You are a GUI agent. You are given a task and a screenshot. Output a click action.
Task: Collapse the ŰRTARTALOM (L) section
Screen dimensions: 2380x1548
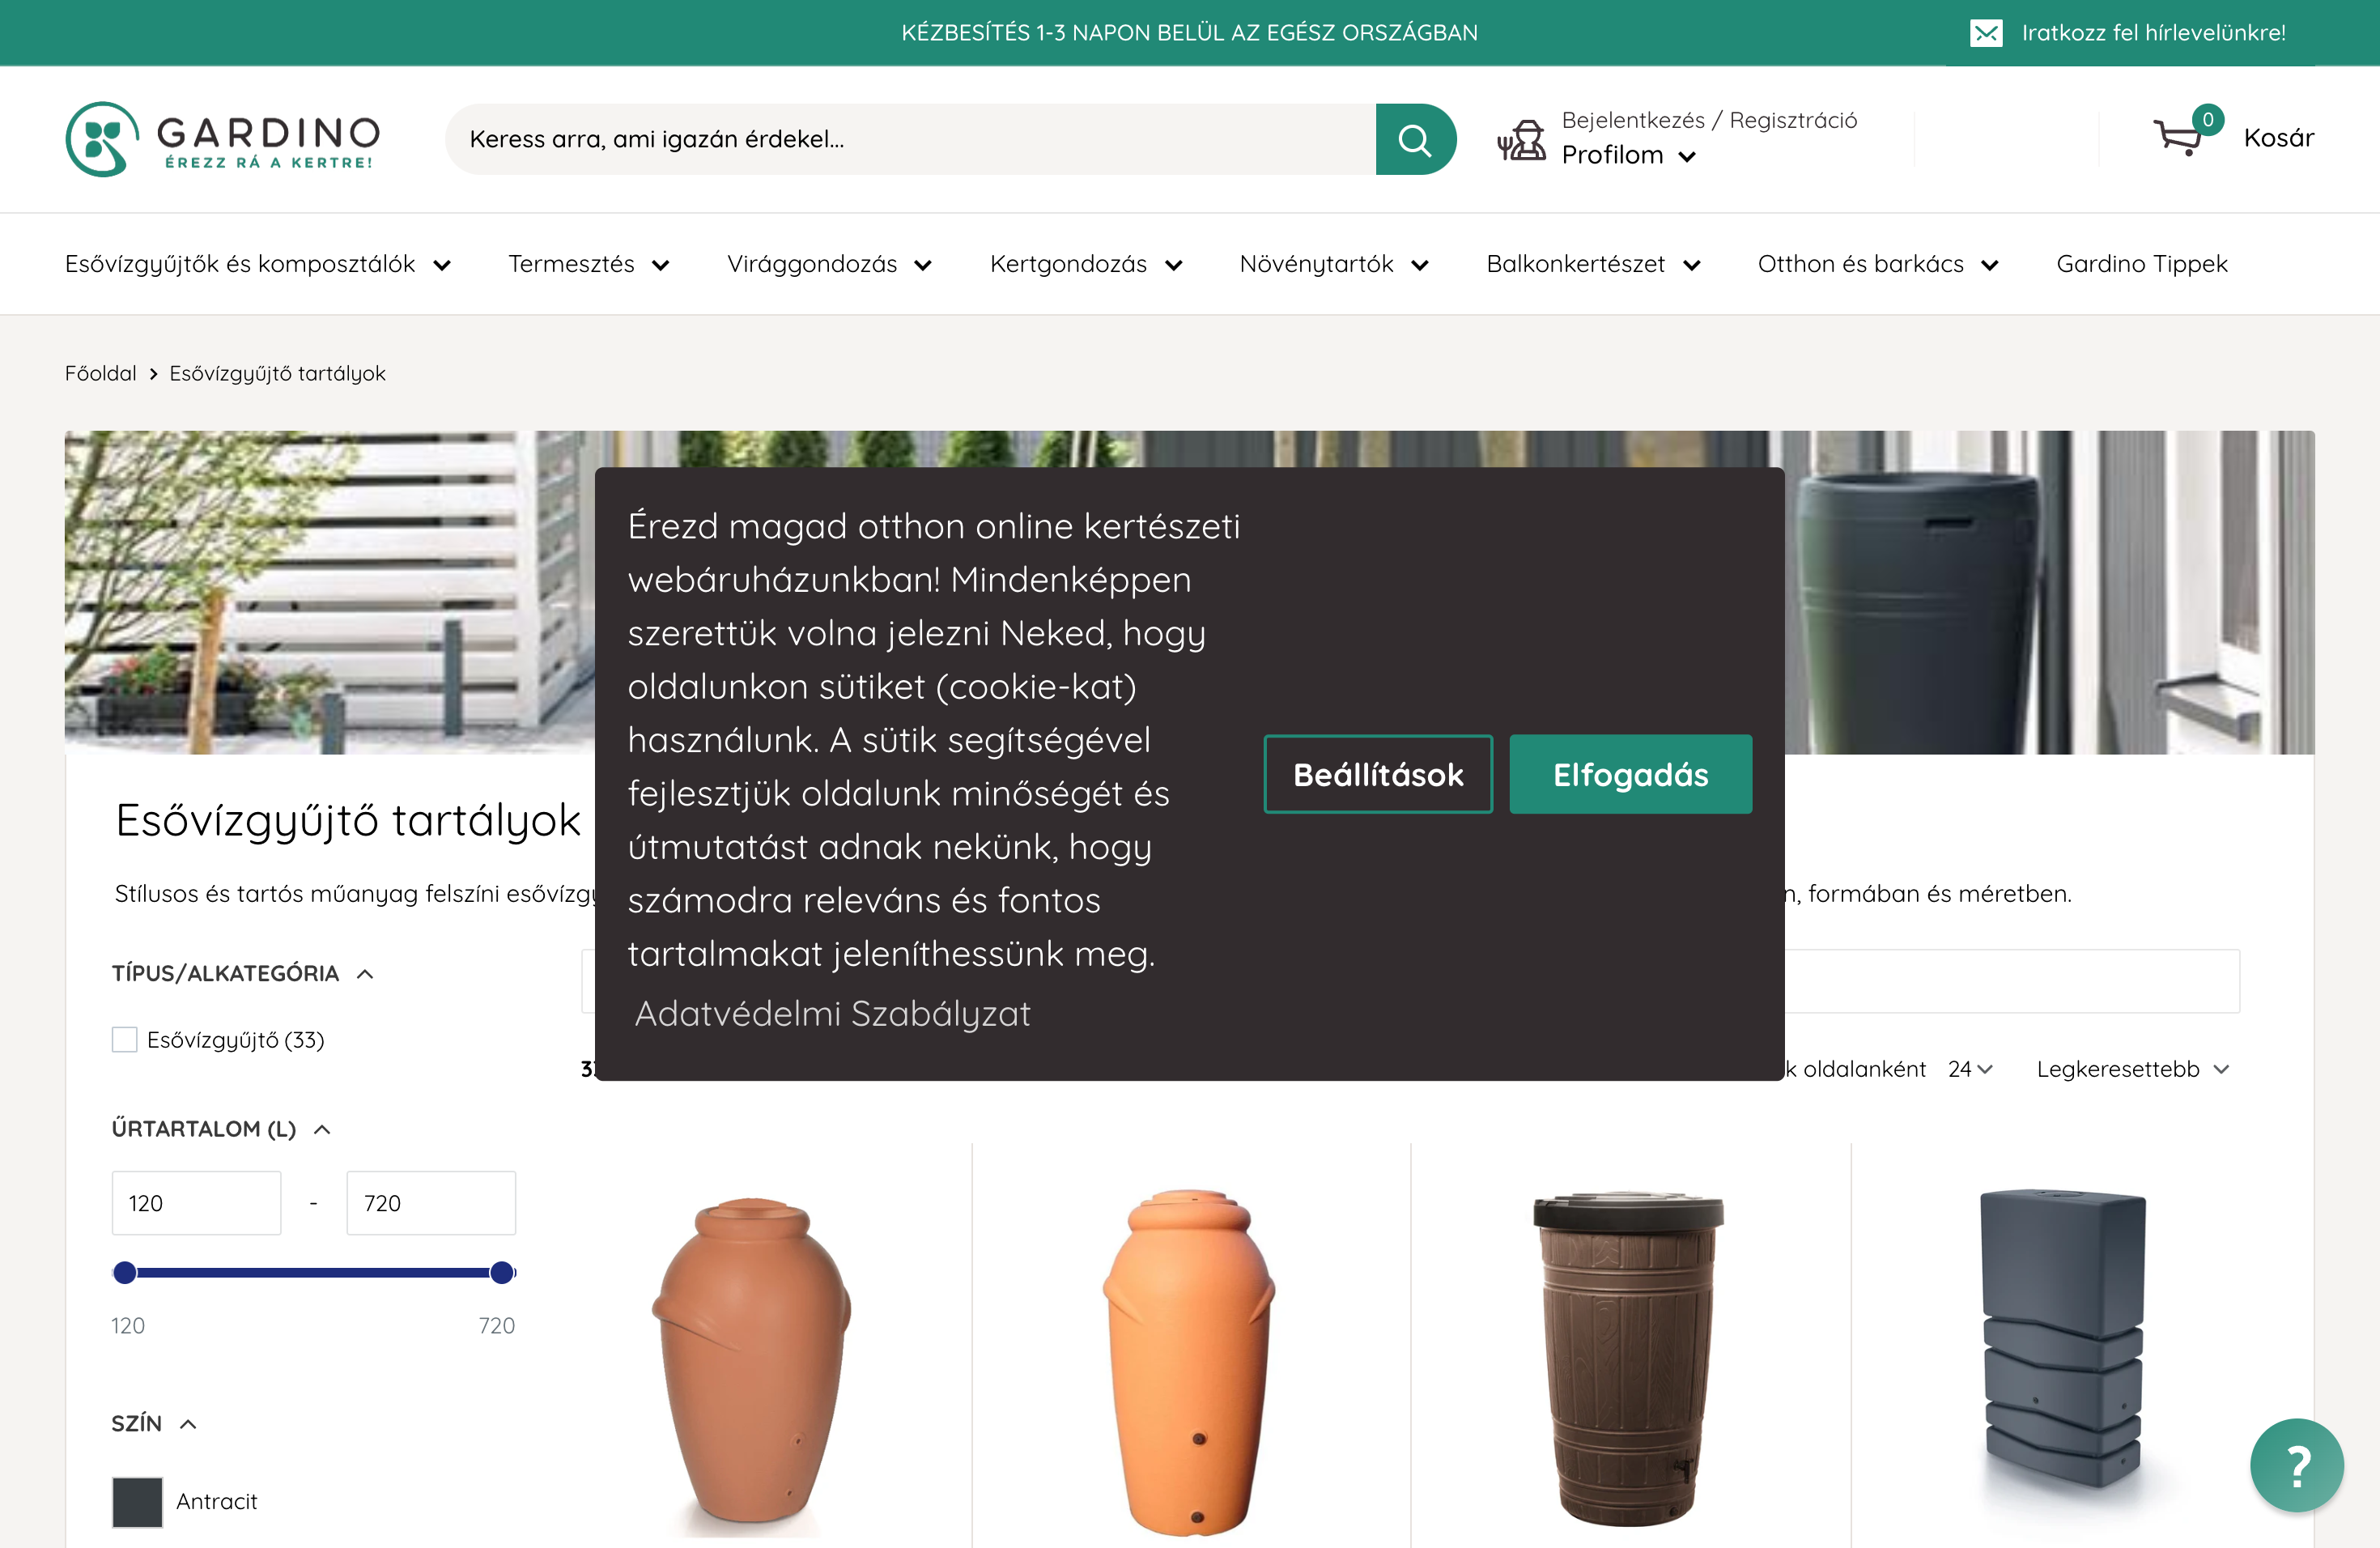point(322,1128)
